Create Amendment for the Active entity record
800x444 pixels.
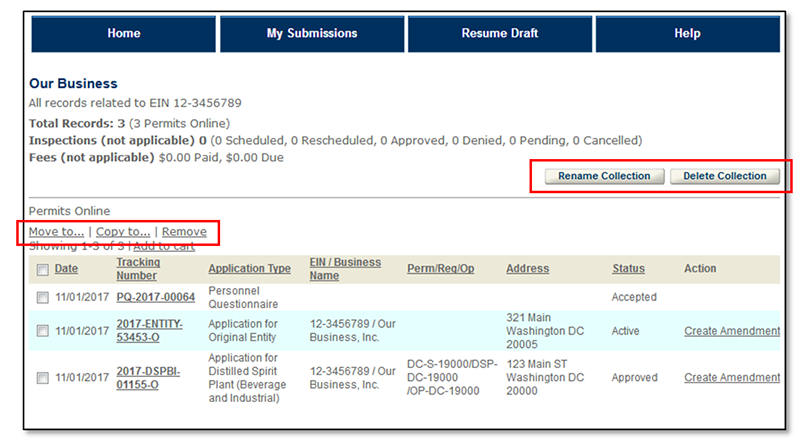[732, 331]
